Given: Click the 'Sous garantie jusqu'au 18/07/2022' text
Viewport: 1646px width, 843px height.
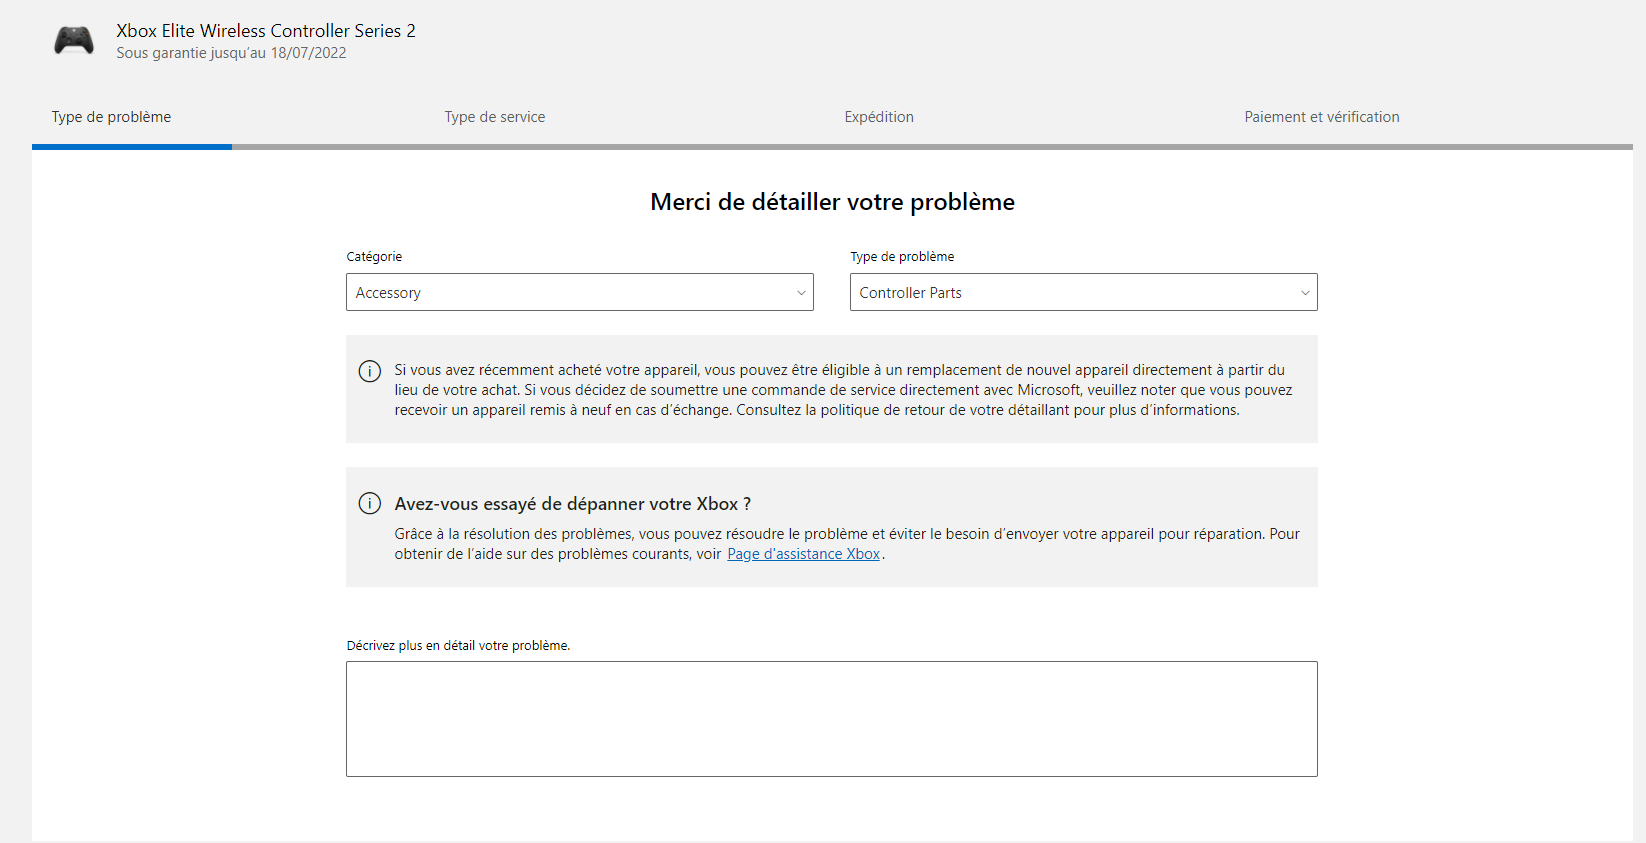Looking at the screenshot, I should (x=231, y=53).
